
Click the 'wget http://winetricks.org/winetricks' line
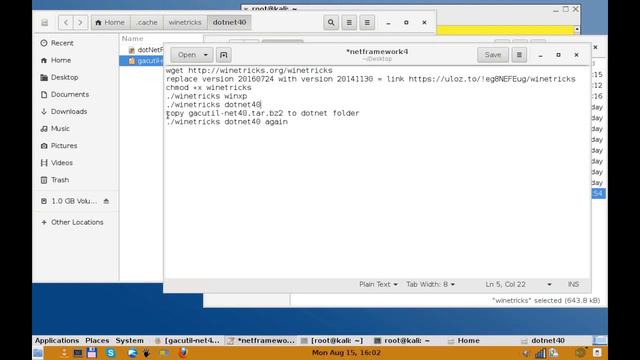249,70
